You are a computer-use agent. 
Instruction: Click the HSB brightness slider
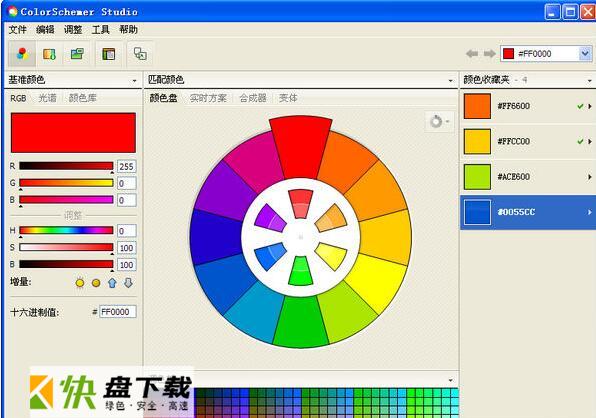pyautogui.click(x=66, y=264)
